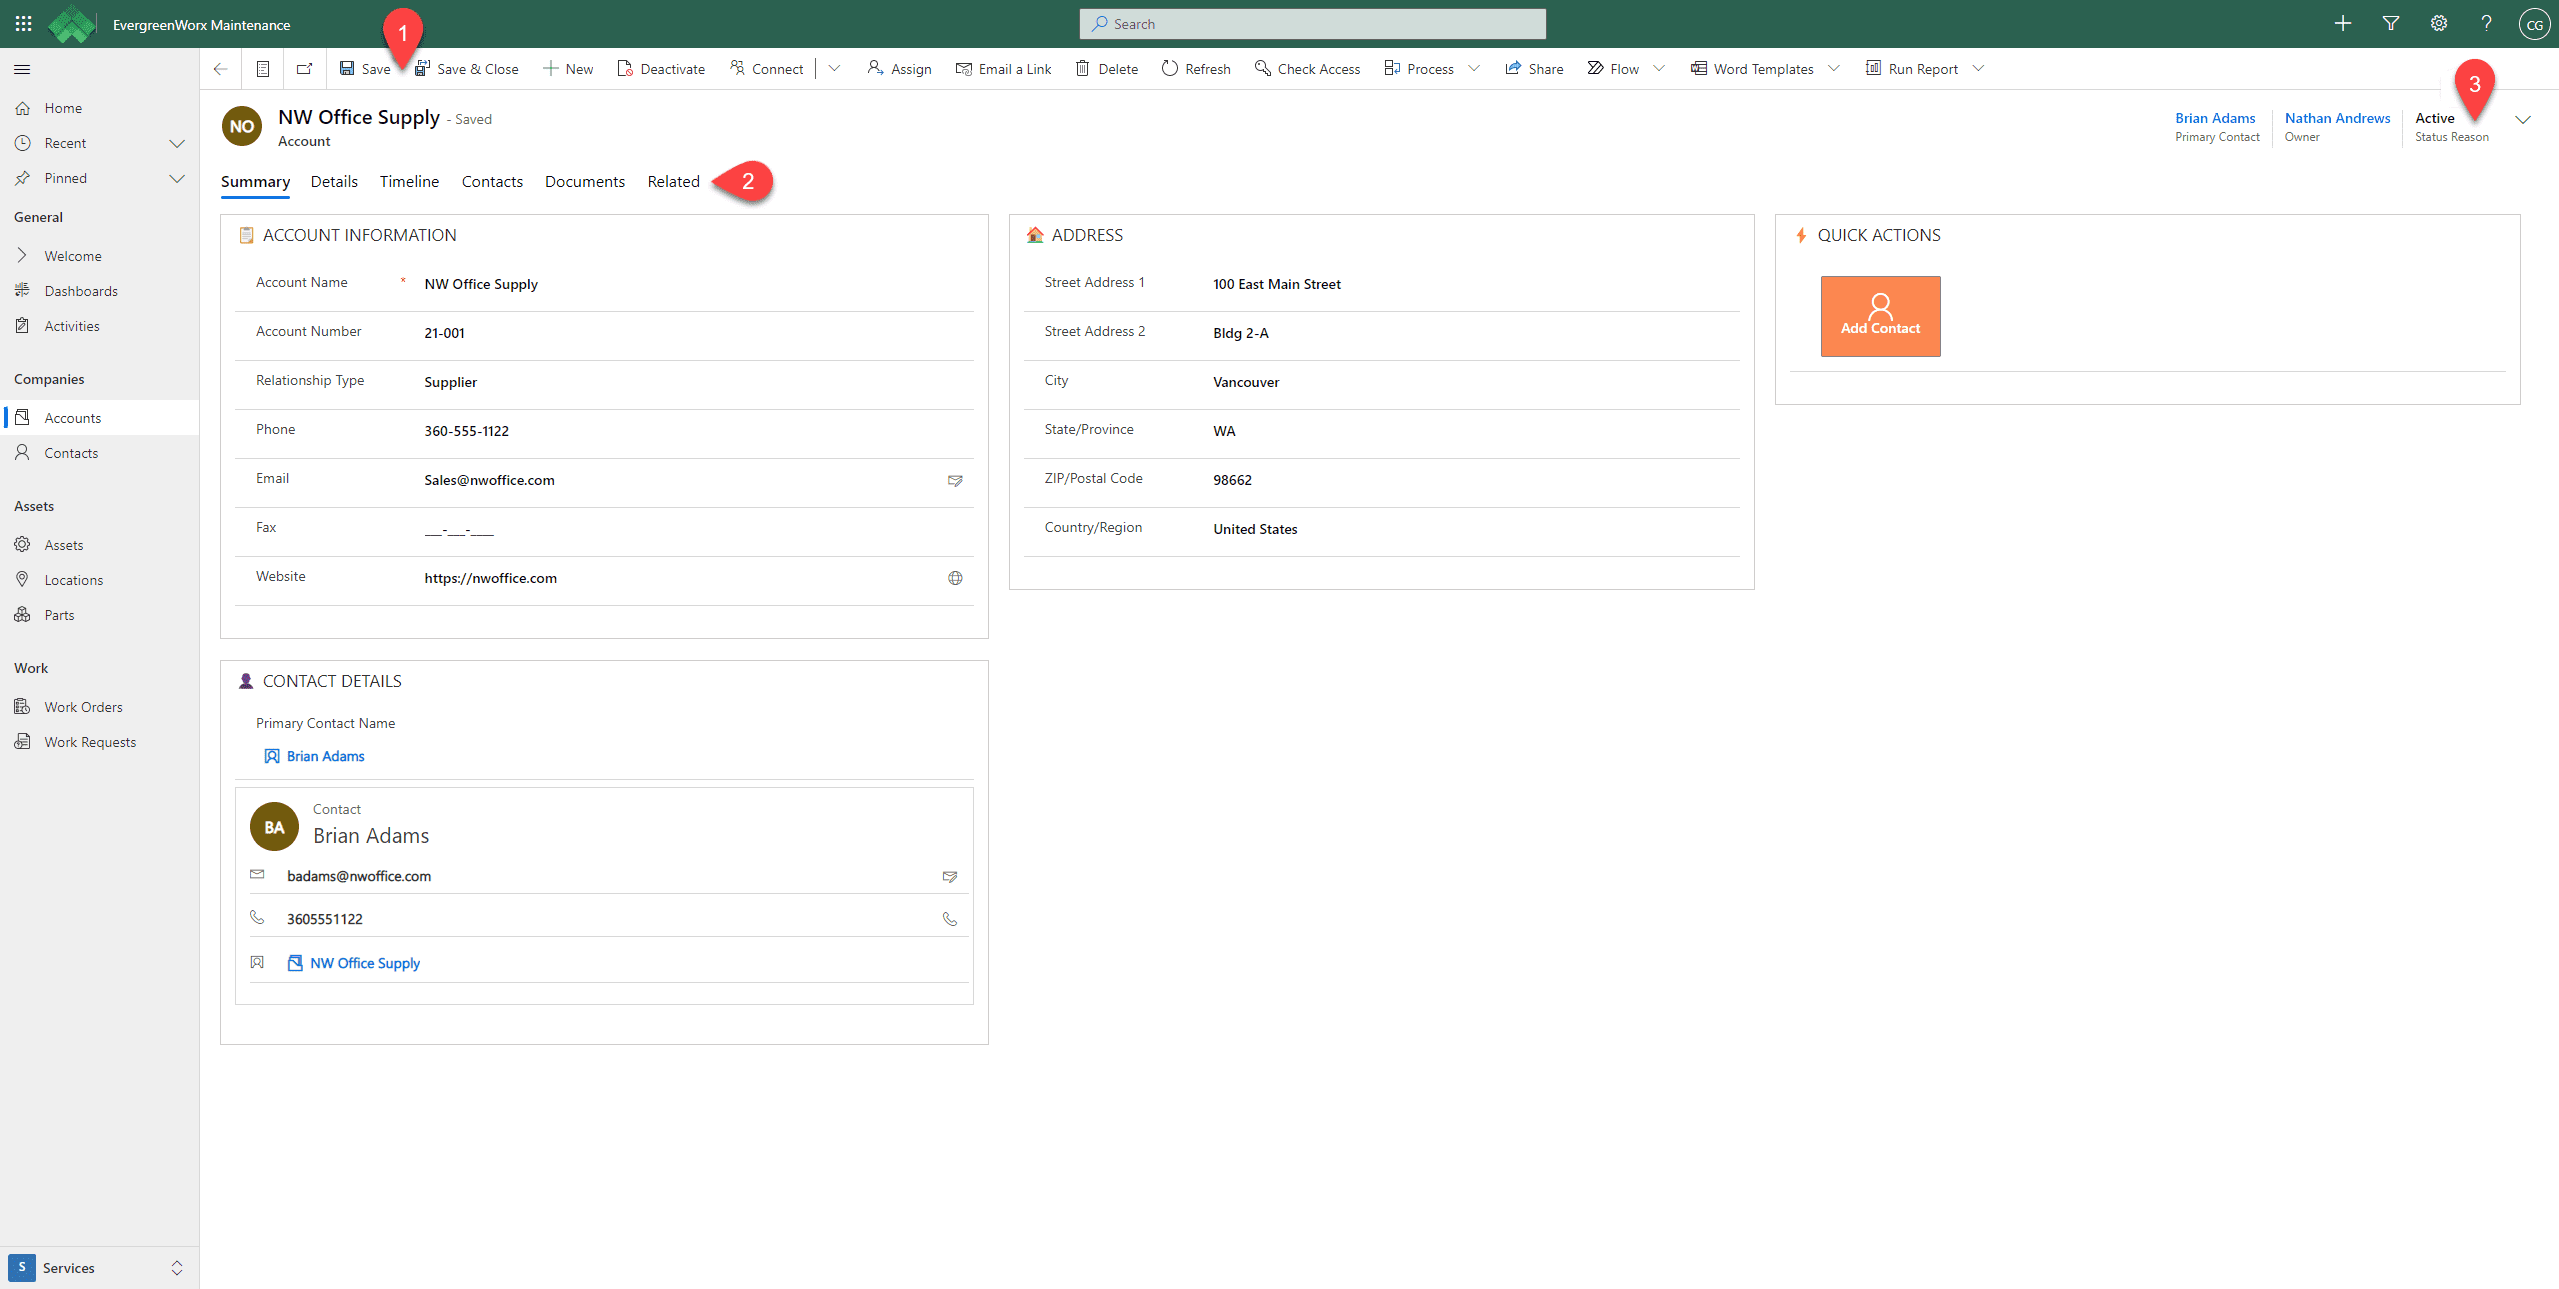Open the app launcher waffle icon
Viewport: 2559px width, 1289px height.
[x=22, y=23]
